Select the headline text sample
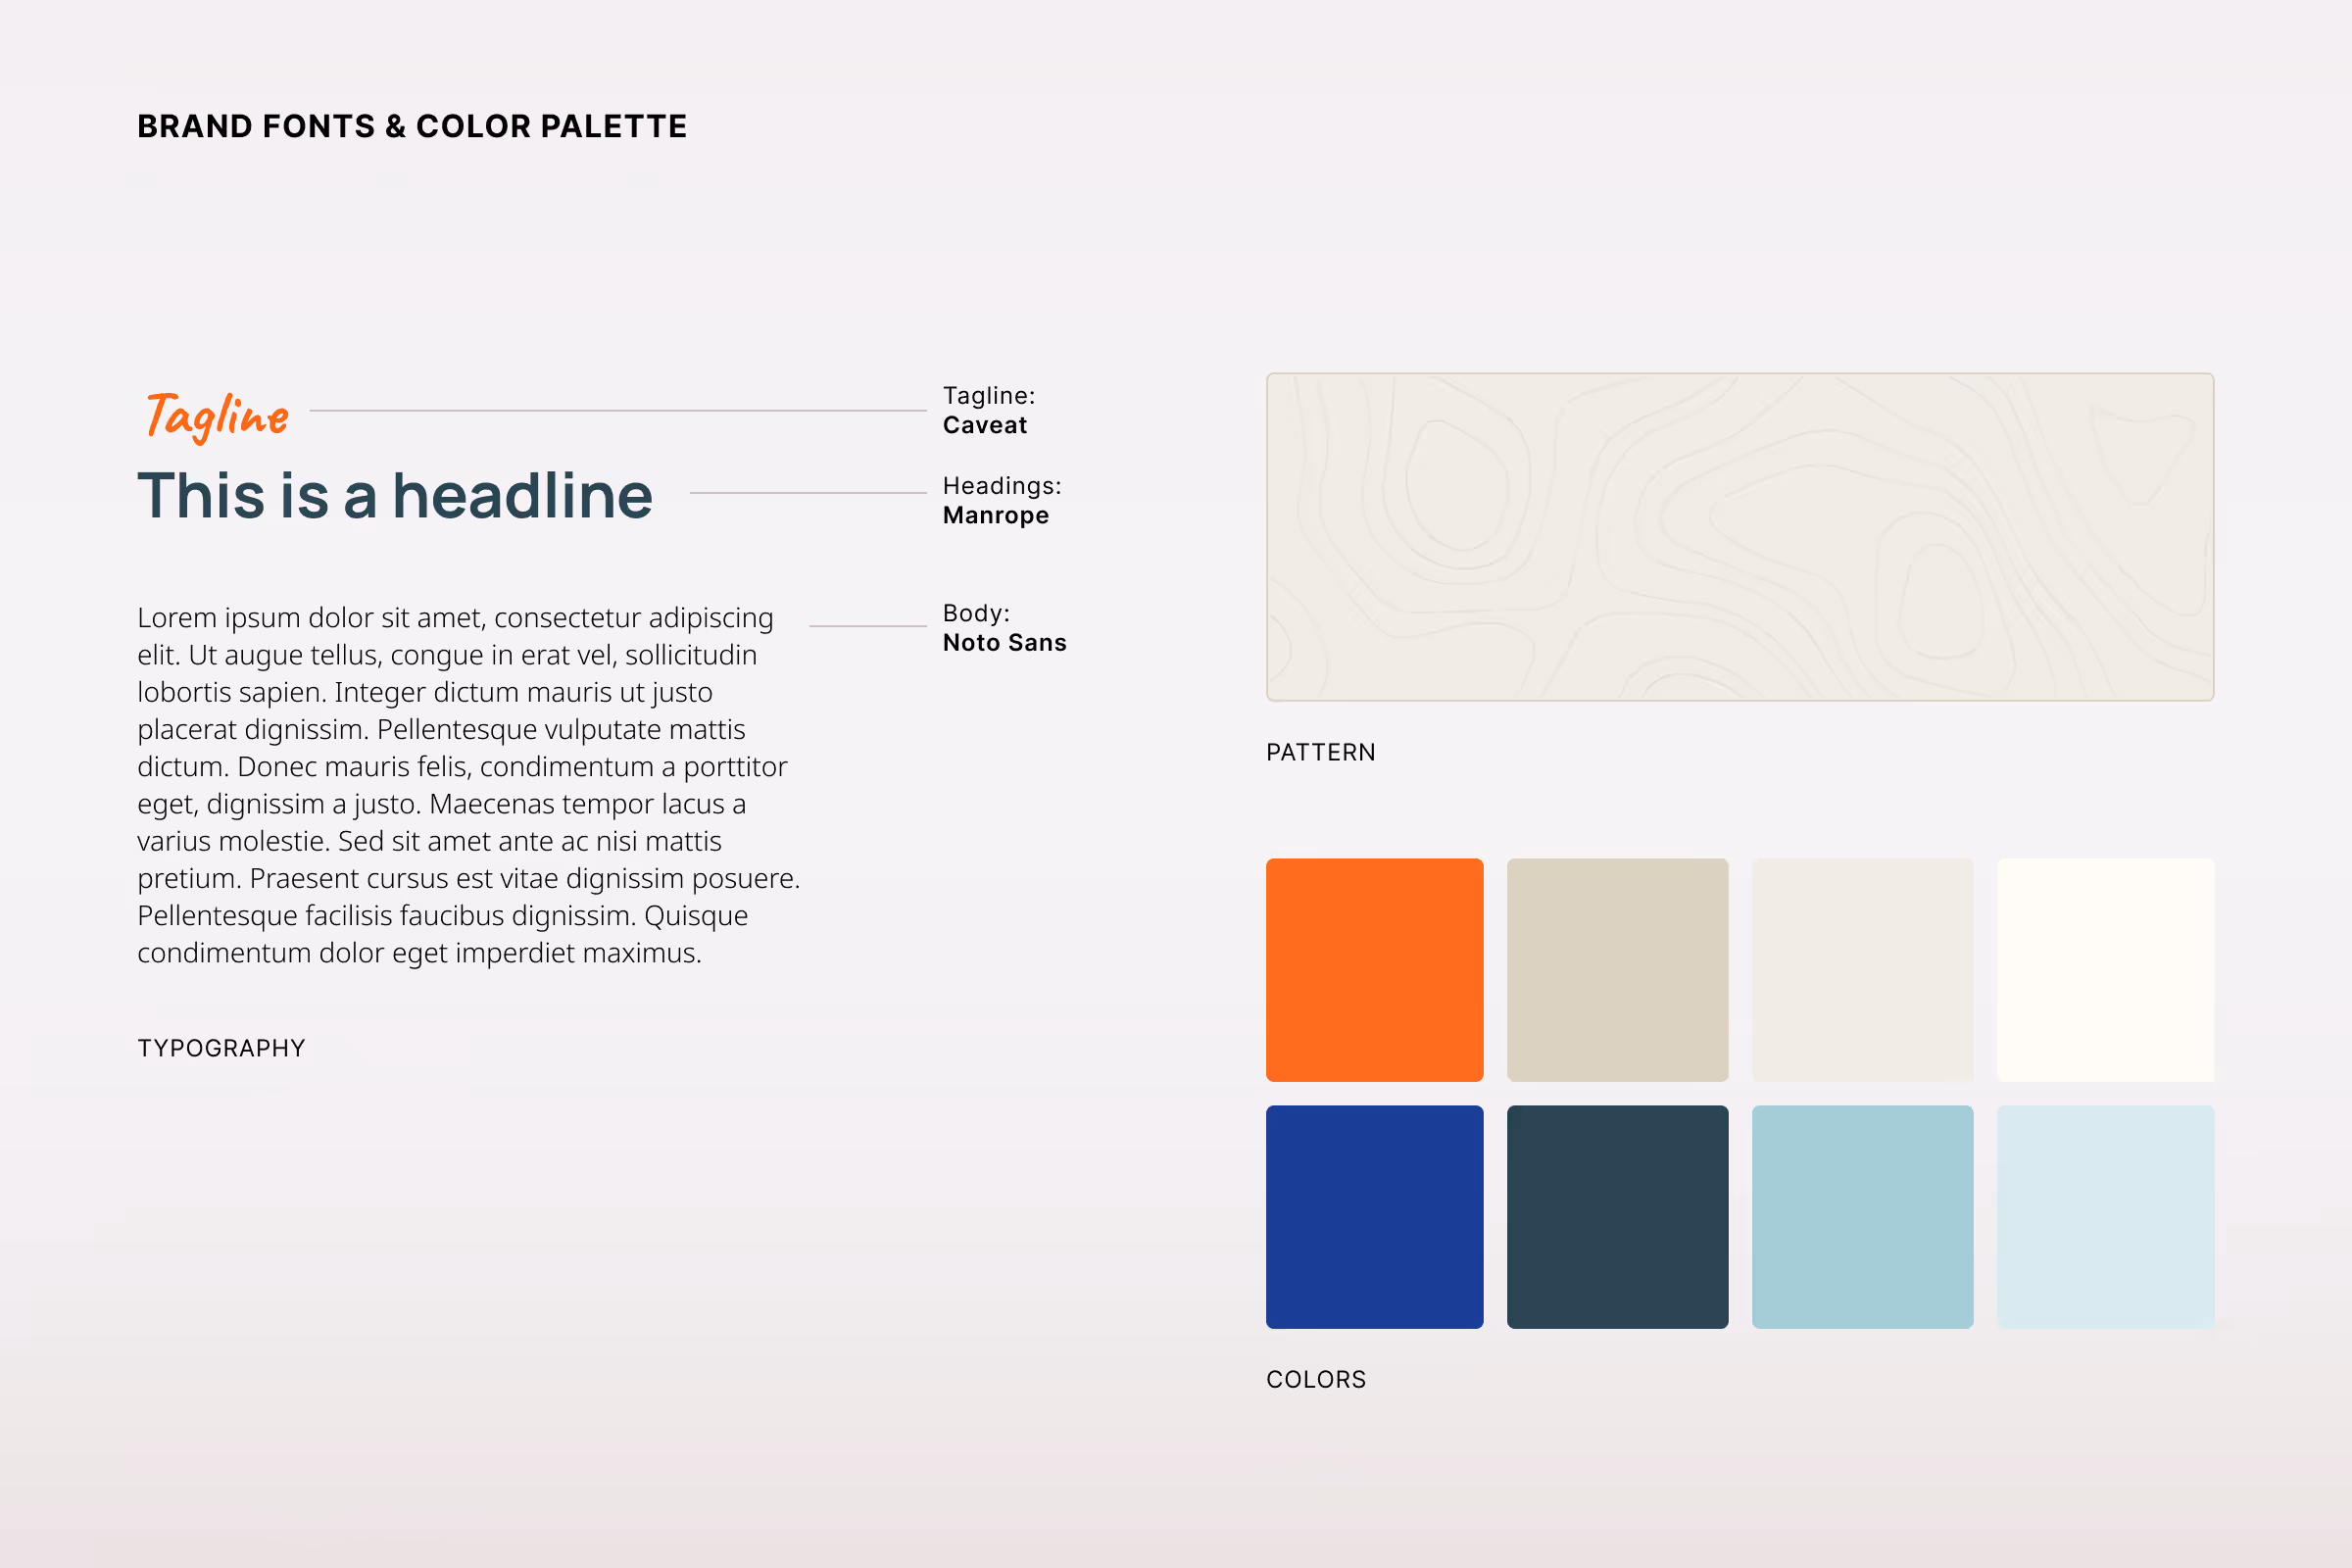This screenshot has height=1568, width=2352. [x=395, y=495]
